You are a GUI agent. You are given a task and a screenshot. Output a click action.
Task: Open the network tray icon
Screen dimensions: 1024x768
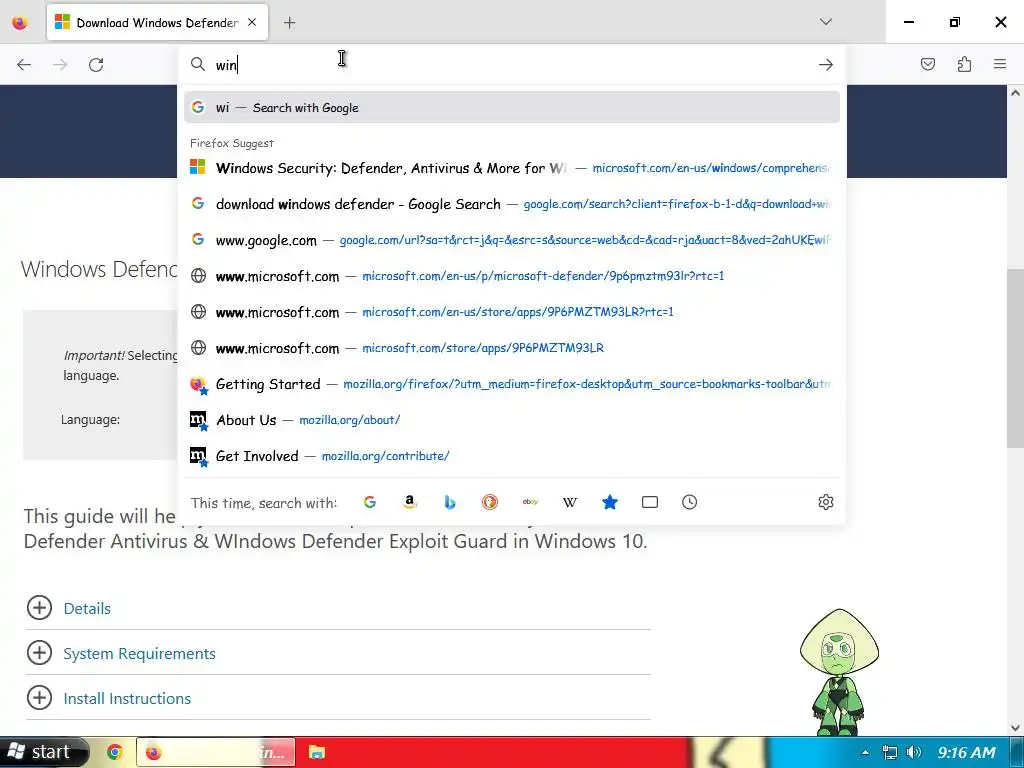tap(889, 752)
